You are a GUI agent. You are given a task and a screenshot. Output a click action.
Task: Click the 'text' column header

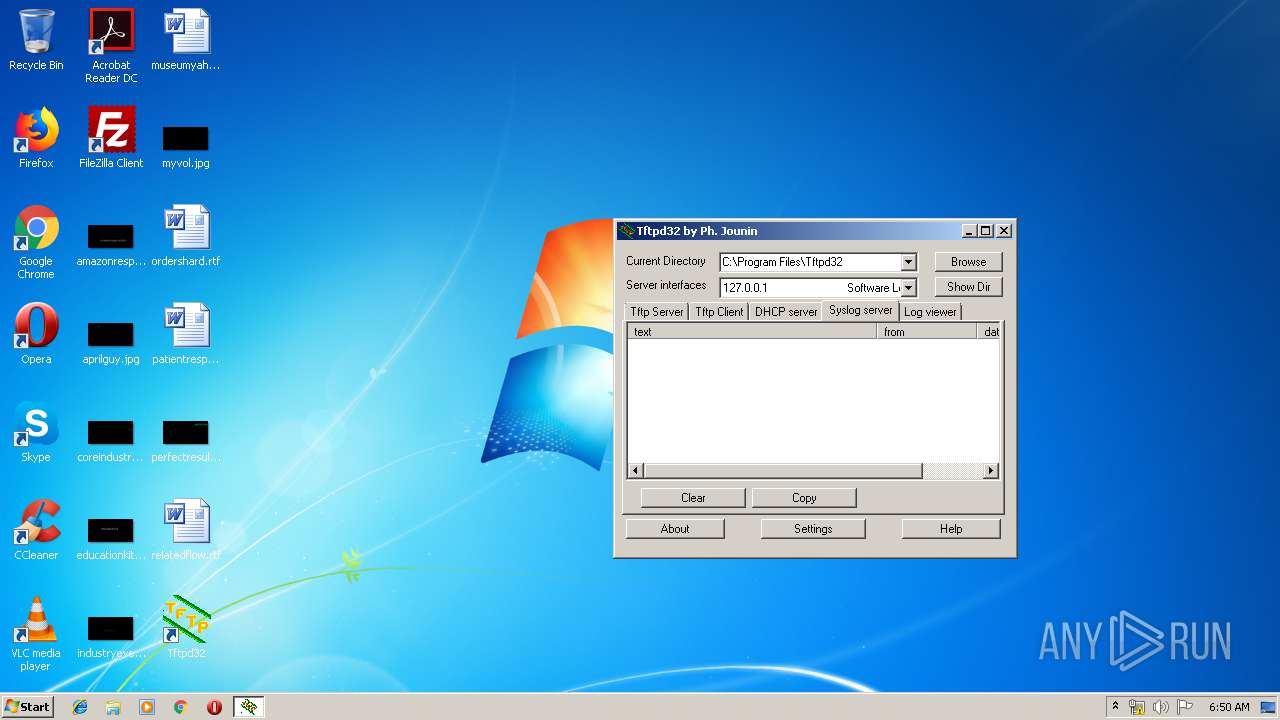tap(752, 332)
